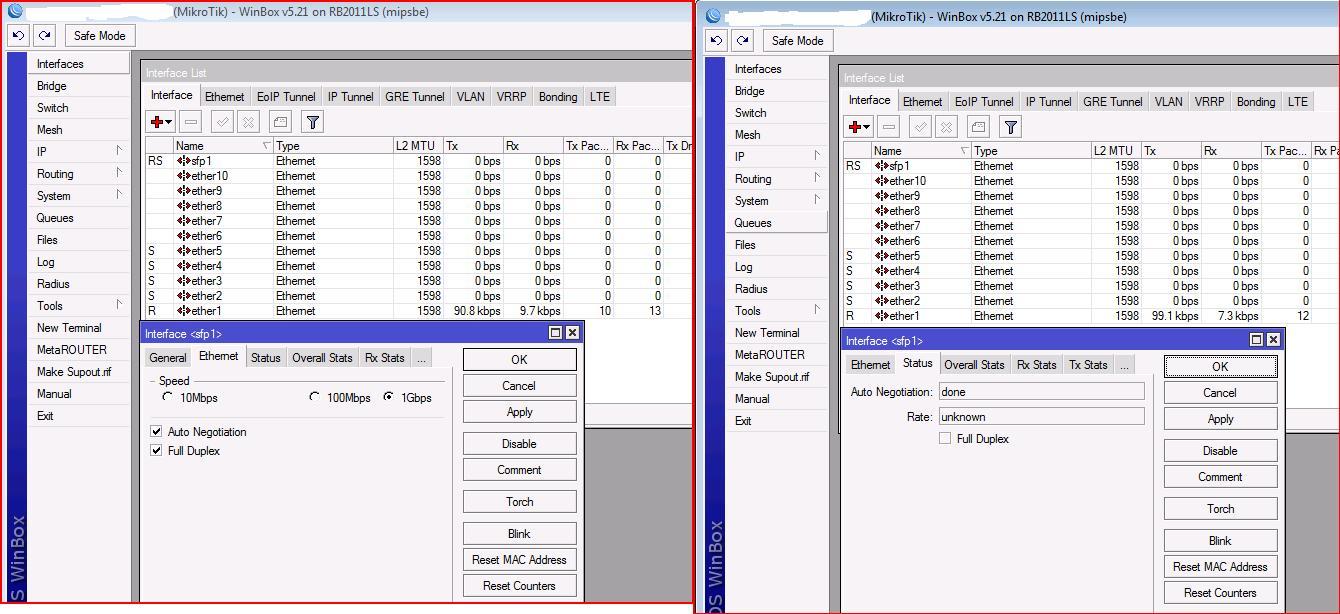Screen dimensions: 1340x614
Task: Click Undo icon in left WinBox window
Action: click(18, 35)
